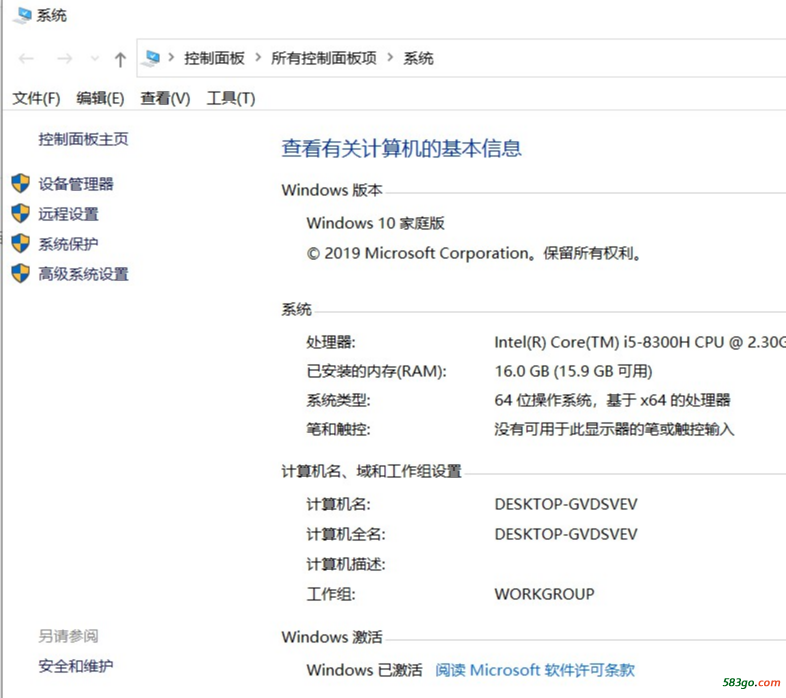Click the text Windows 10 家庭版
Image resolution: width=786 pixels, height=698 pixels.
[375, 223]
